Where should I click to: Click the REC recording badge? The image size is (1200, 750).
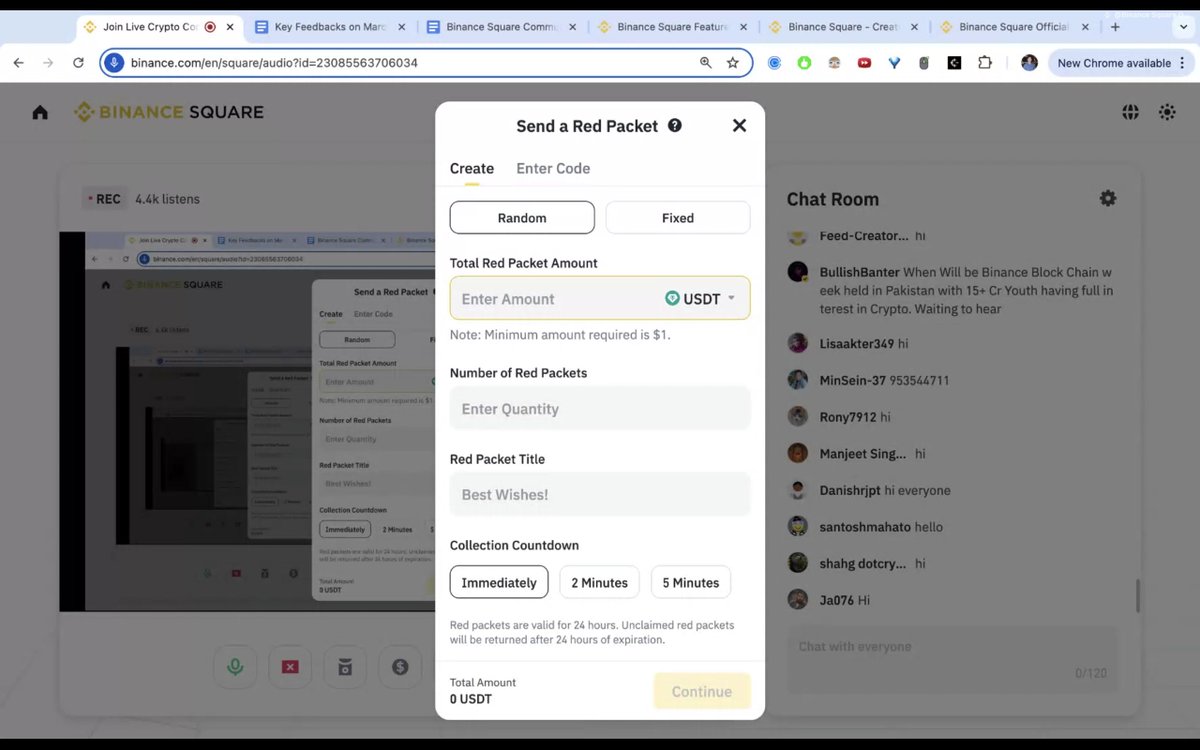(x=104, y=199)
